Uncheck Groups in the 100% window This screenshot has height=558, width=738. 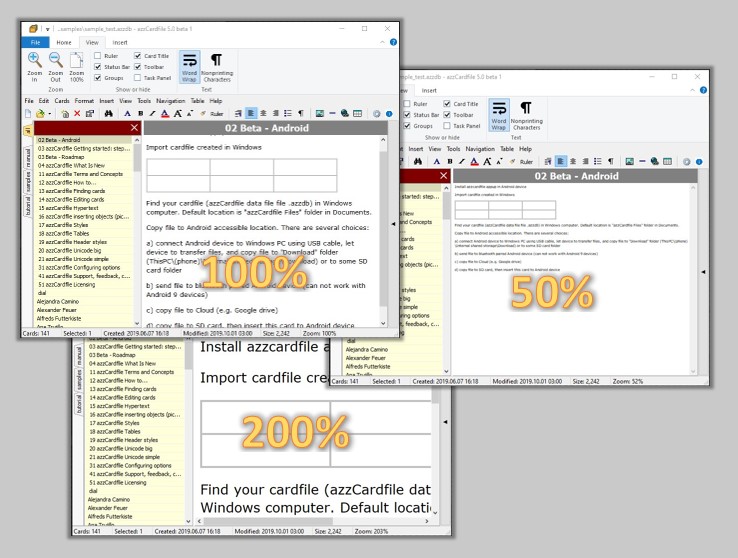pyautogui.click(x=97, y=78)
